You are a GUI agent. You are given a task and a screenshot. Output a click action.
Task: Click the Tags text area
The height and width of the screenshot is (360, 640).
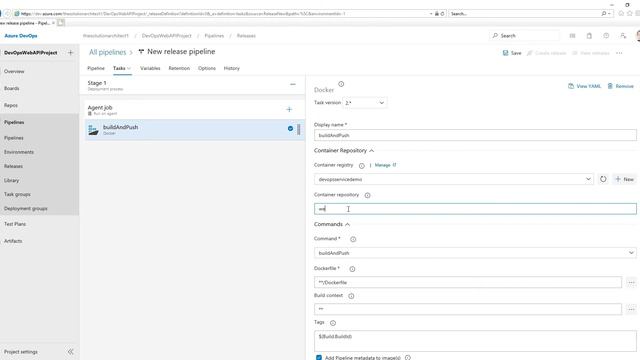tap(475, 341)
